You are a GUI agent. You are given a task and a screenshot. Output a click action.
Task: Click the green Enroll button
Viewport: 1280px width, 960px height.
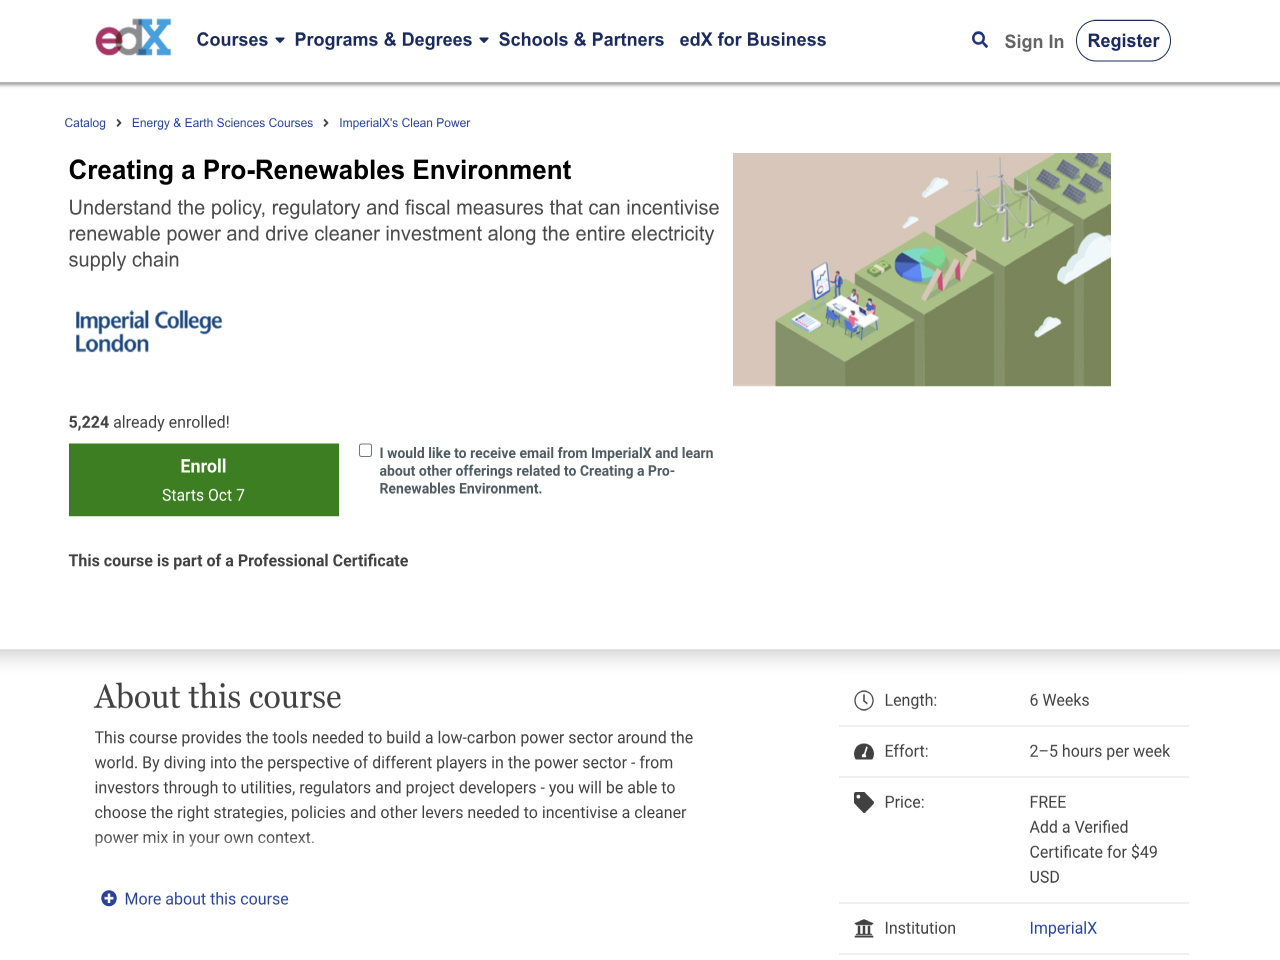(204, 480)
